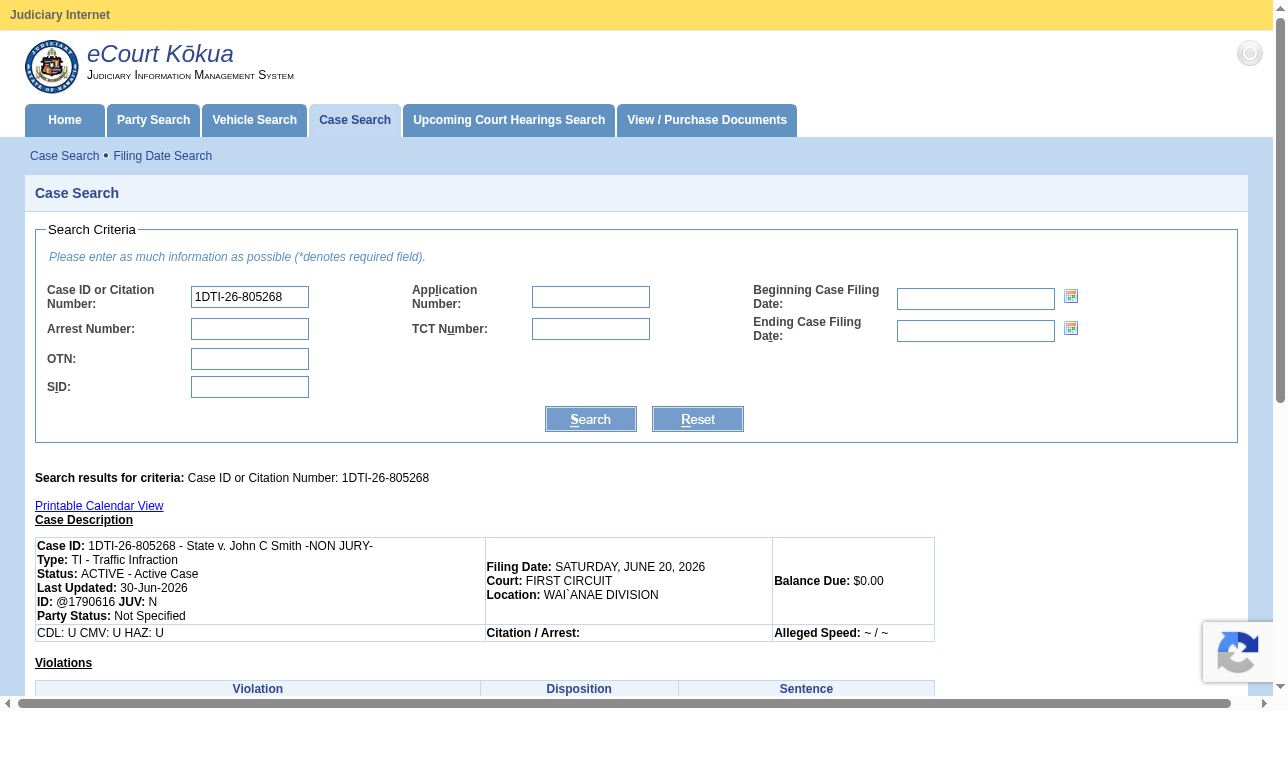Click the Case Description heading

[84, 520]
